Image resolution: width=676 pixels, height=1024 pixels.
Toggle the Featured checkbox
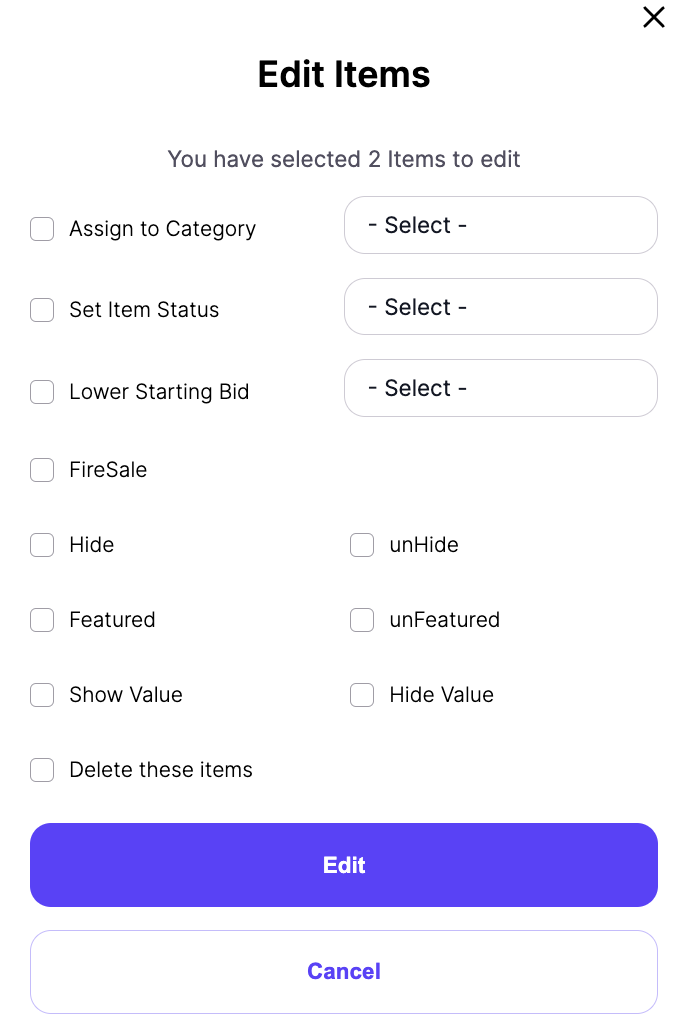(42, 620)
